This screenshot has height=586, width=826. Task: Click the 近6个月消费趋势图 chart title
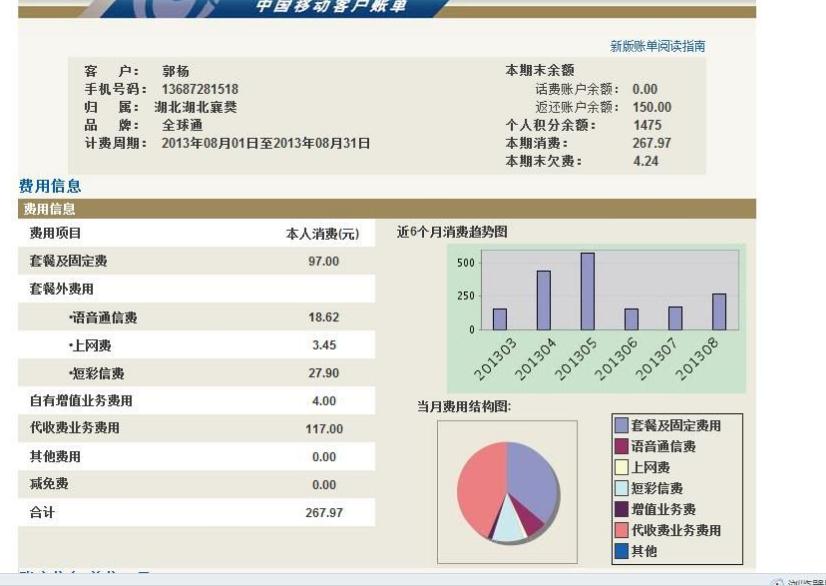tap(452, 232)
